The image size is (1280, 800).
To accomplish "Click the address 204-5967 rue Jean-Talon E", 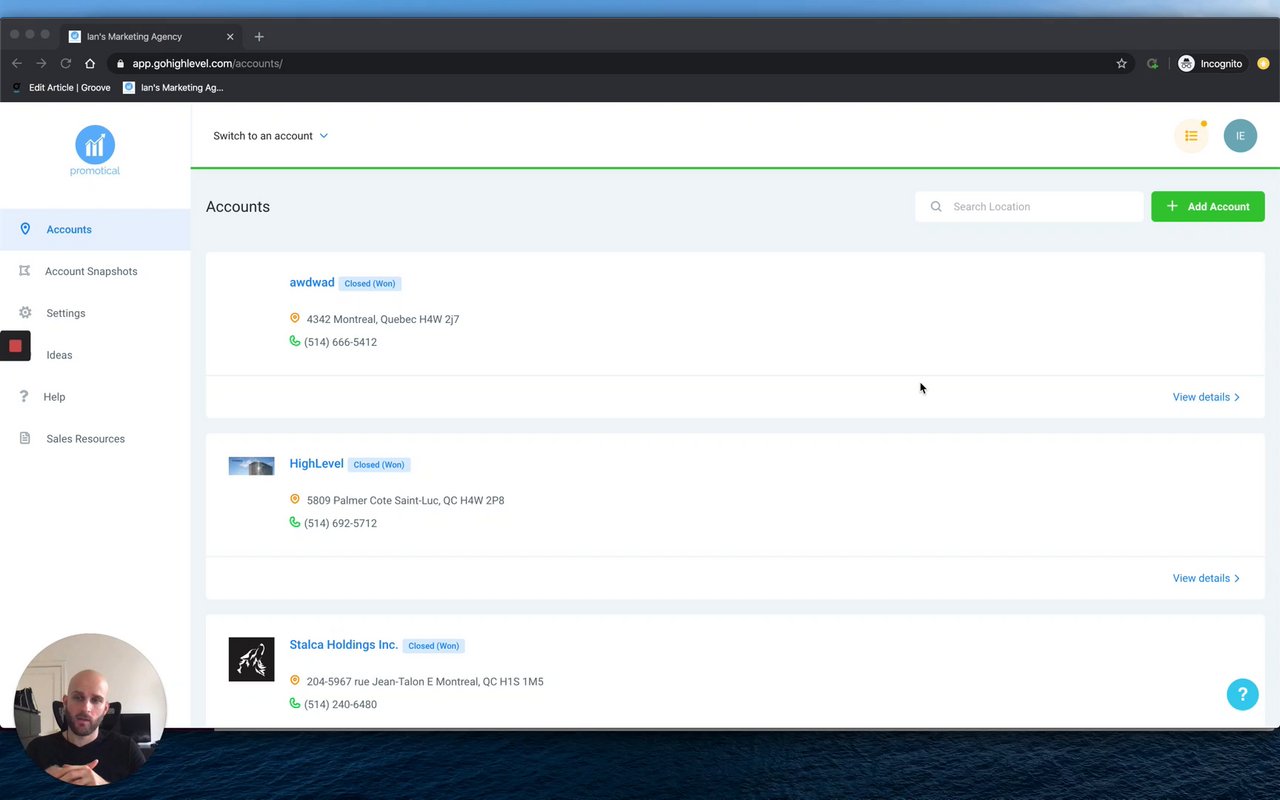I will click(425, 681).
